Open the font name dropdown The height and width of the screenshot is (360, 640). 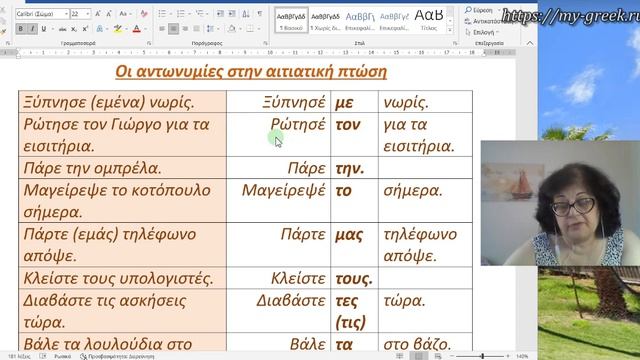pos(66,14)
